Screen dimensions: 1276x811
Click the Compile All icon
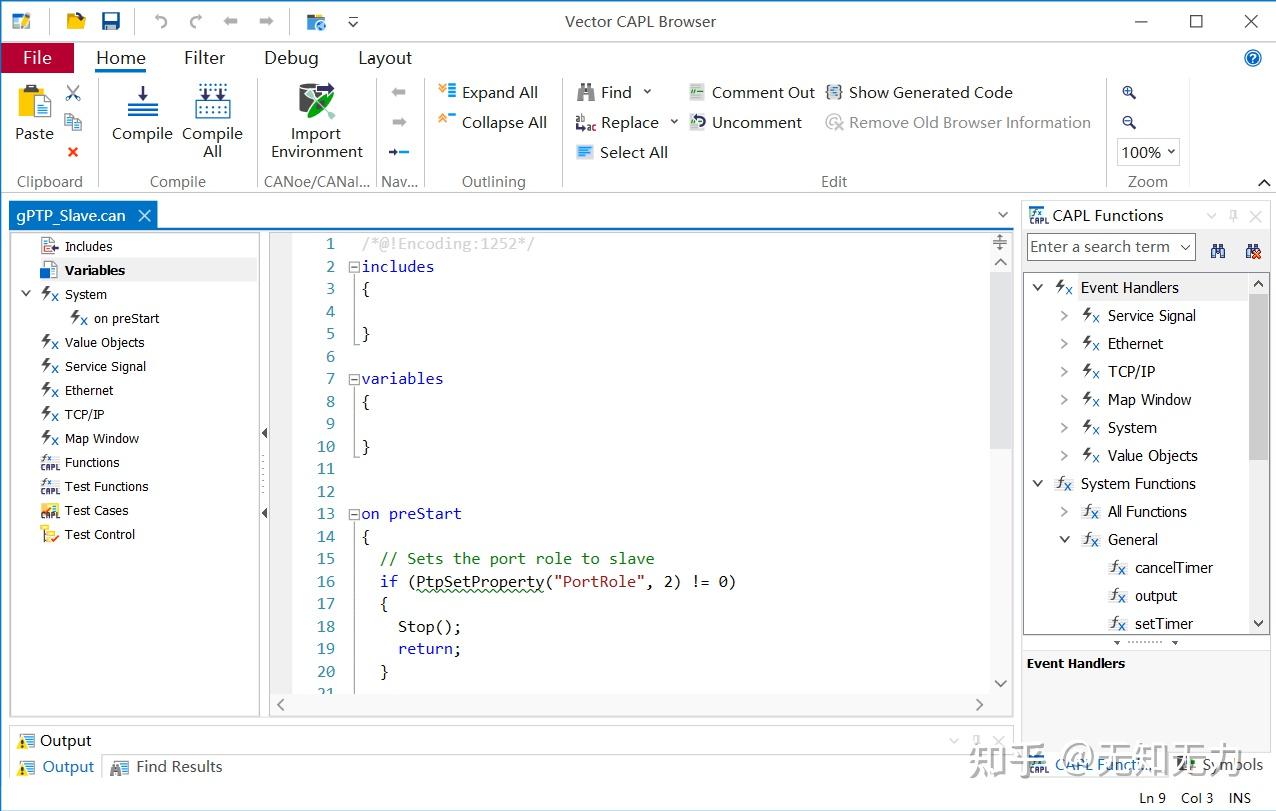click(212, 102)
